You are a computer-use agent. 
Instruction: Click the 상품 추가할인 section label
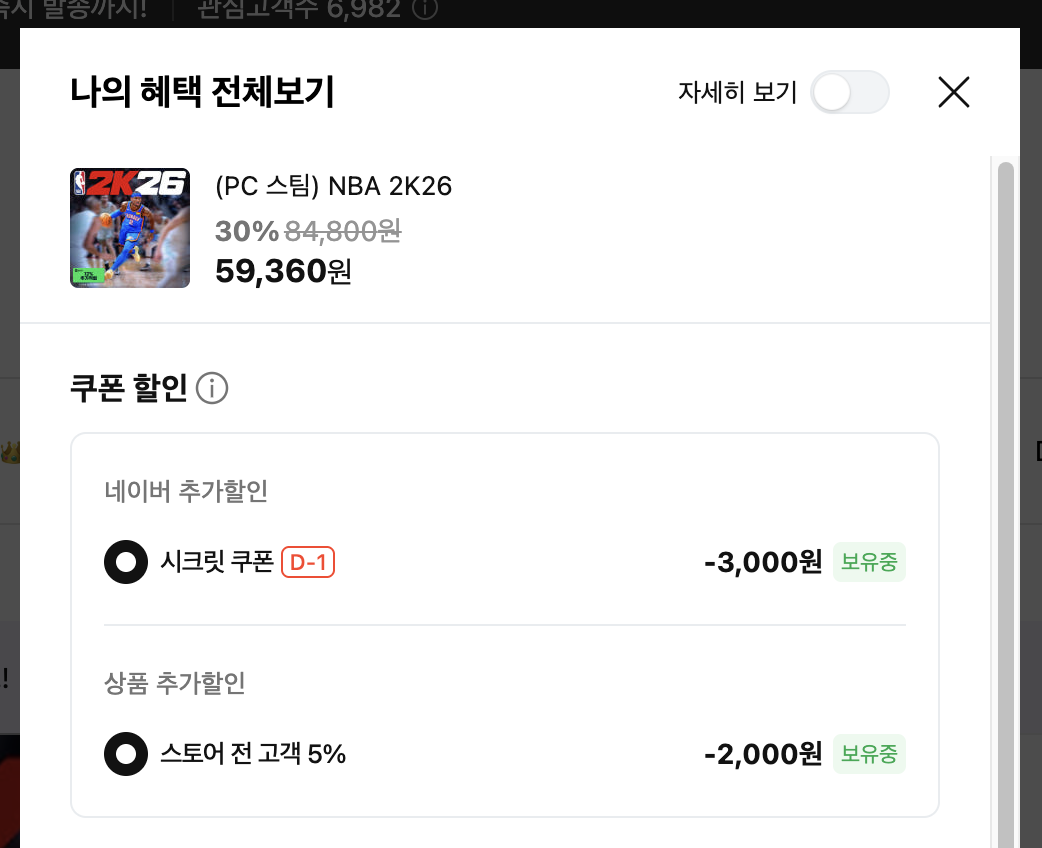(175, 684)
